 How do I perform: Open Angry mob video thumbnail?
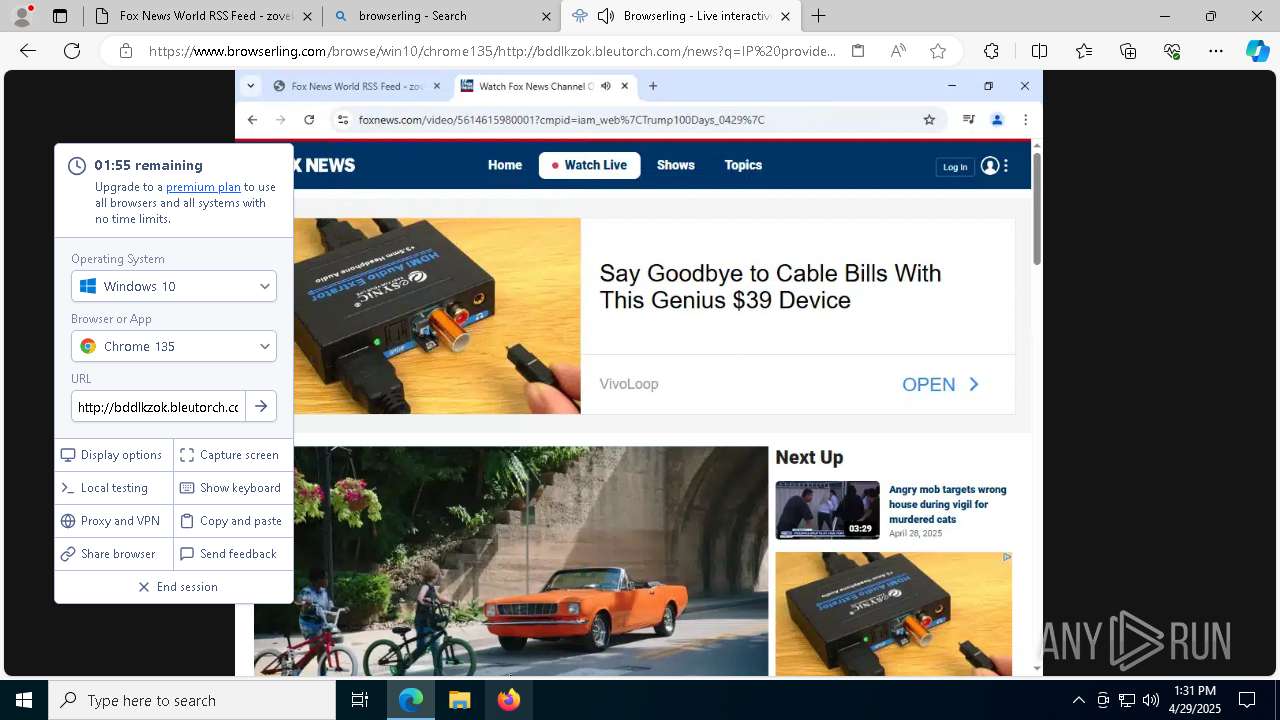coord(827,510)
